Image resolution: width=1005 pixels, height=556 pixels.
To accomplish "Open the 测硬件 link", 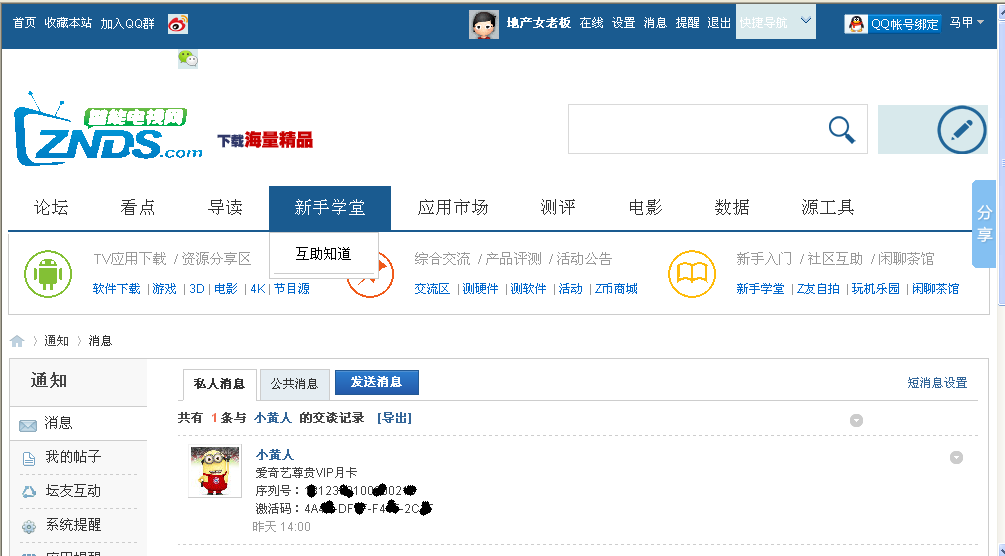I will (481, 289).
